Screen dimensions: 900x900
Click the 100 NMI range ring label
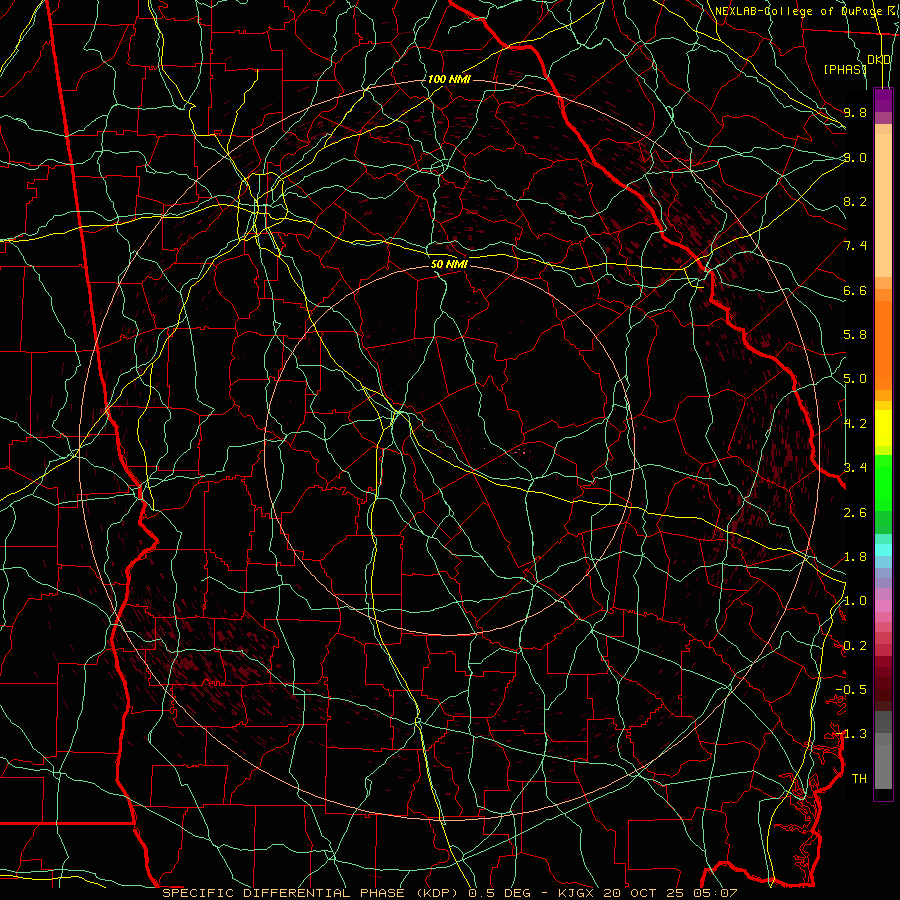[449, 79]
